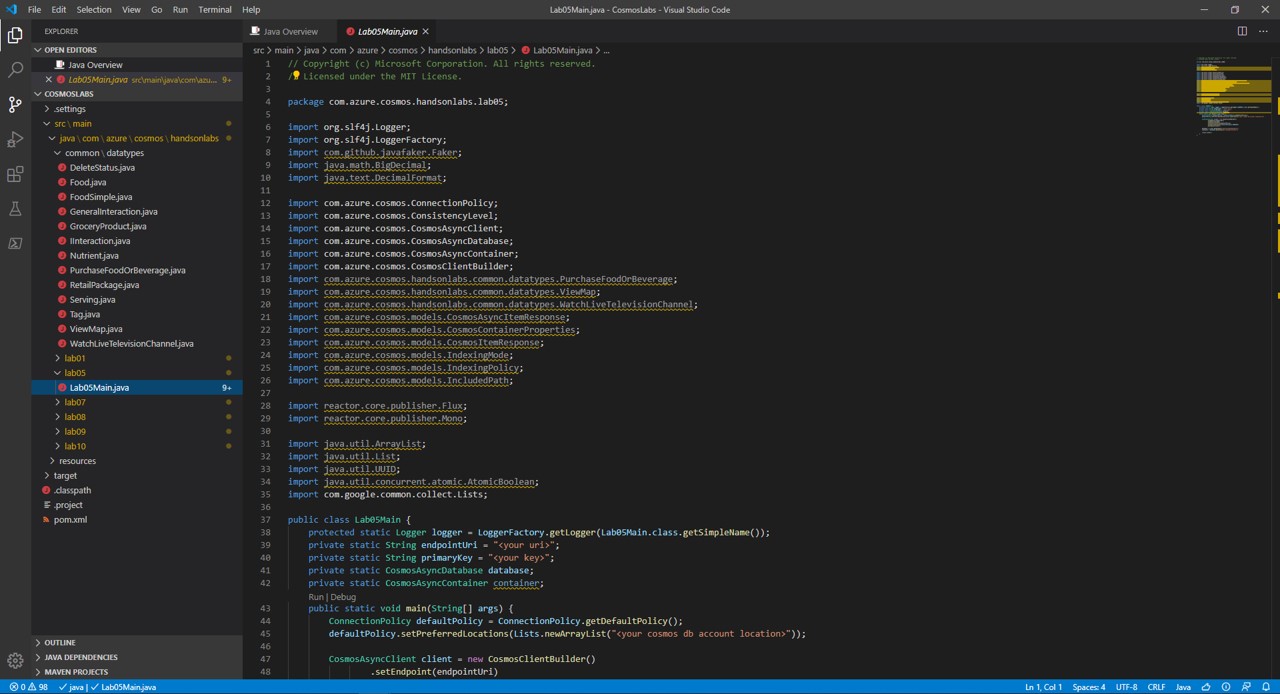This screenshot has width=1280, height=694.
Task: Open the Source Control view
Action: click(15, 104)
